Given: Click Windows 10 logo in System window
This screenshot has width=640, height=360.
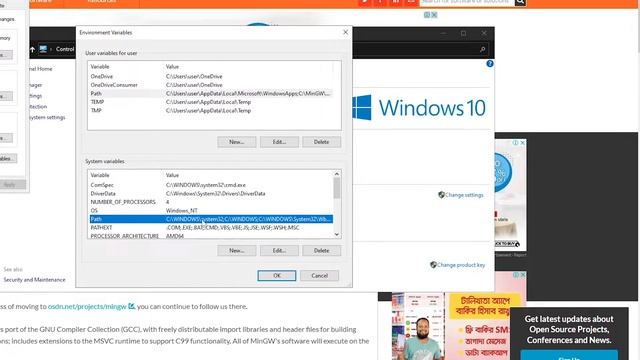Looking at the screenshot, I should pyautogui.click(x=419, y=108).
